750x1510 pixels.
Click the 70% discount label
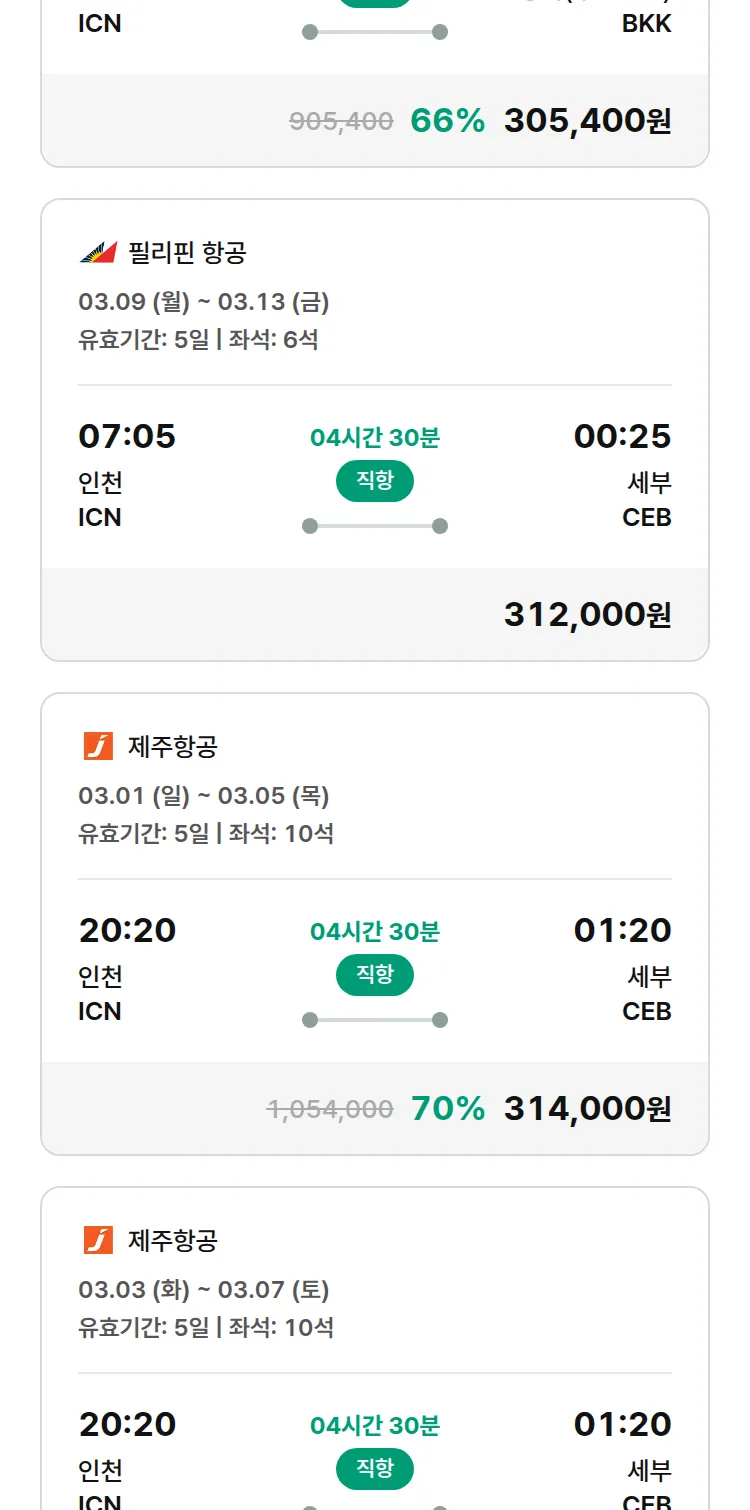point(448,1108)
